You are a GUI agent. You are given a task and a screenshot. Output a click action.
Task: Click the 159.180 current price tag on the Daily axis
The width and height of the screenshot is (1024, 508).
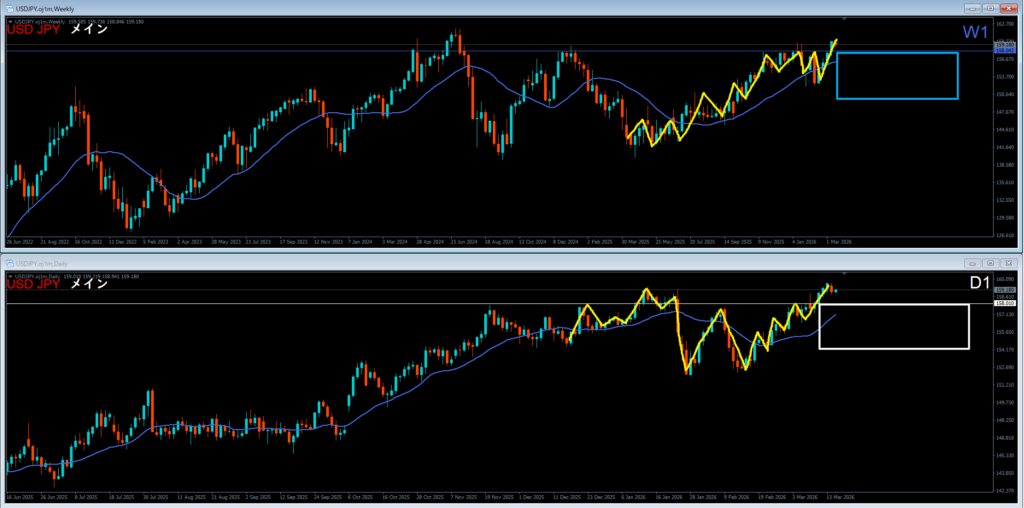1004,289
